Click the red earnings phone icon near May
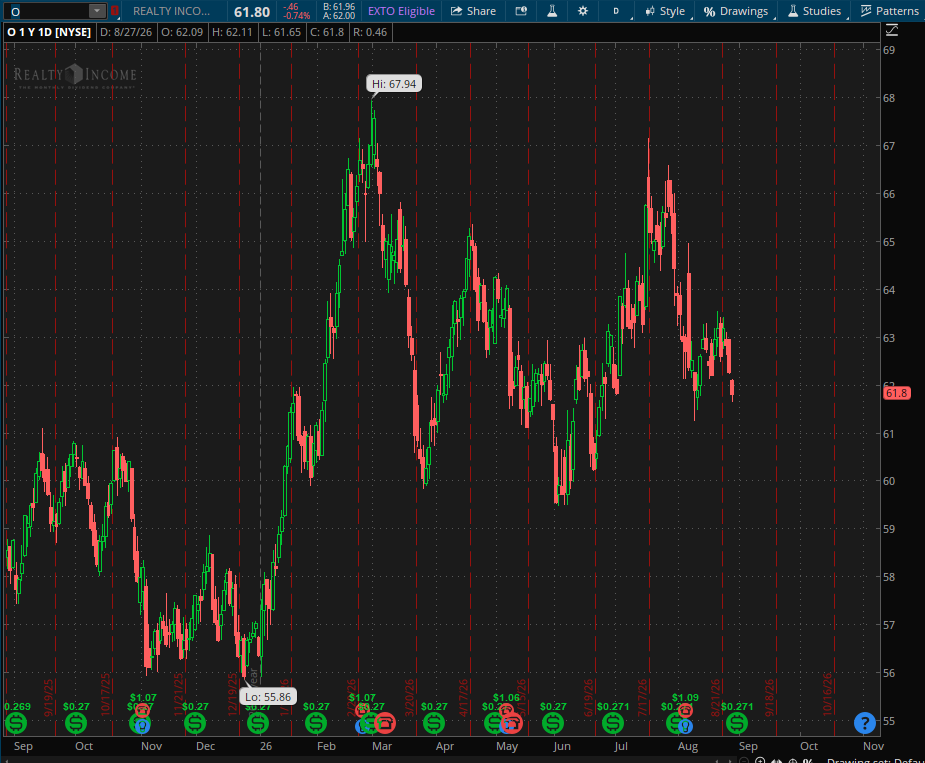 click(x=512, y=723)
